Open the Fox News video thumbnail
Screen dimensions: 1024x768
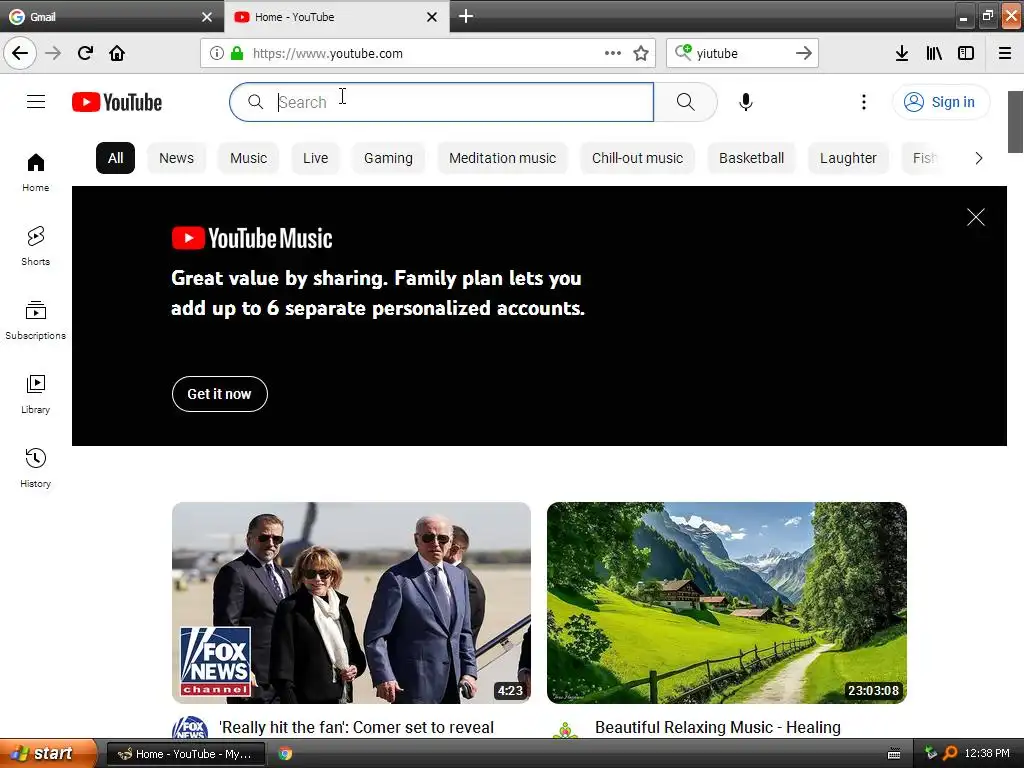tap(351, 603)
